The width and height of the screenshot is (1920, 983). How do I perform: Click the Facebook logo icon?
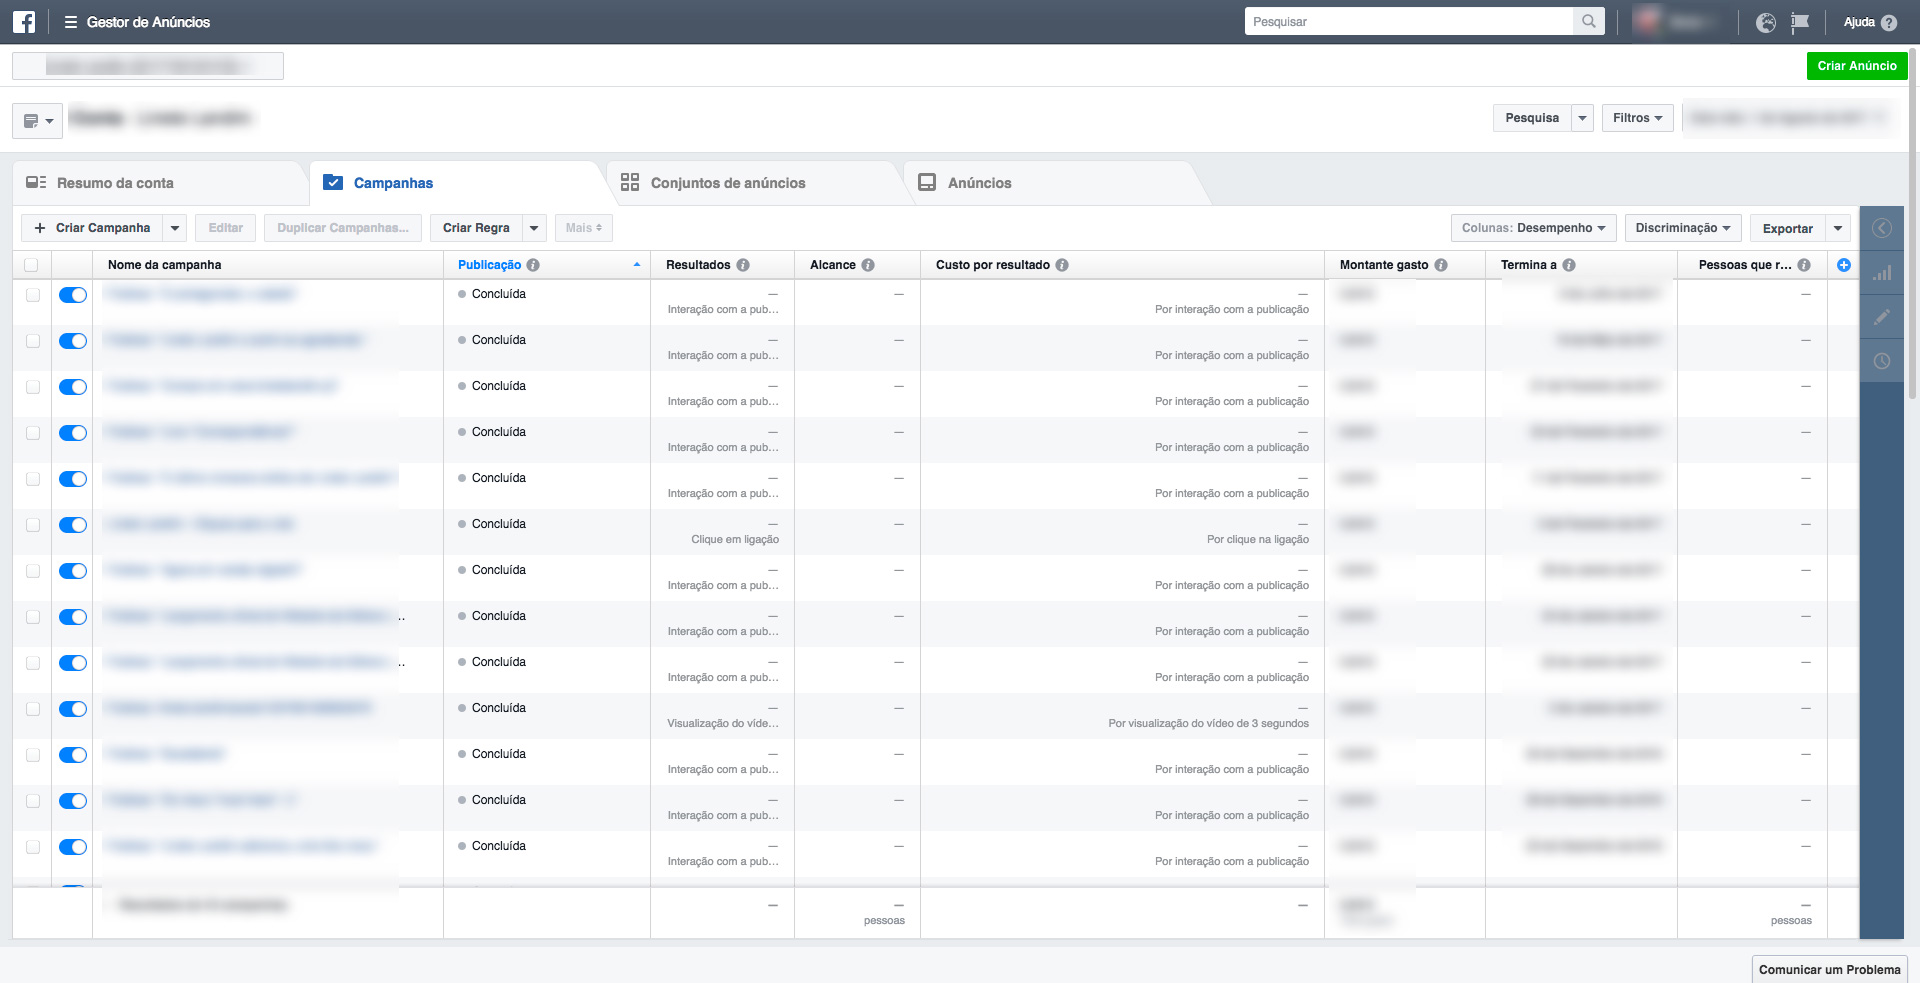[24, 22]
